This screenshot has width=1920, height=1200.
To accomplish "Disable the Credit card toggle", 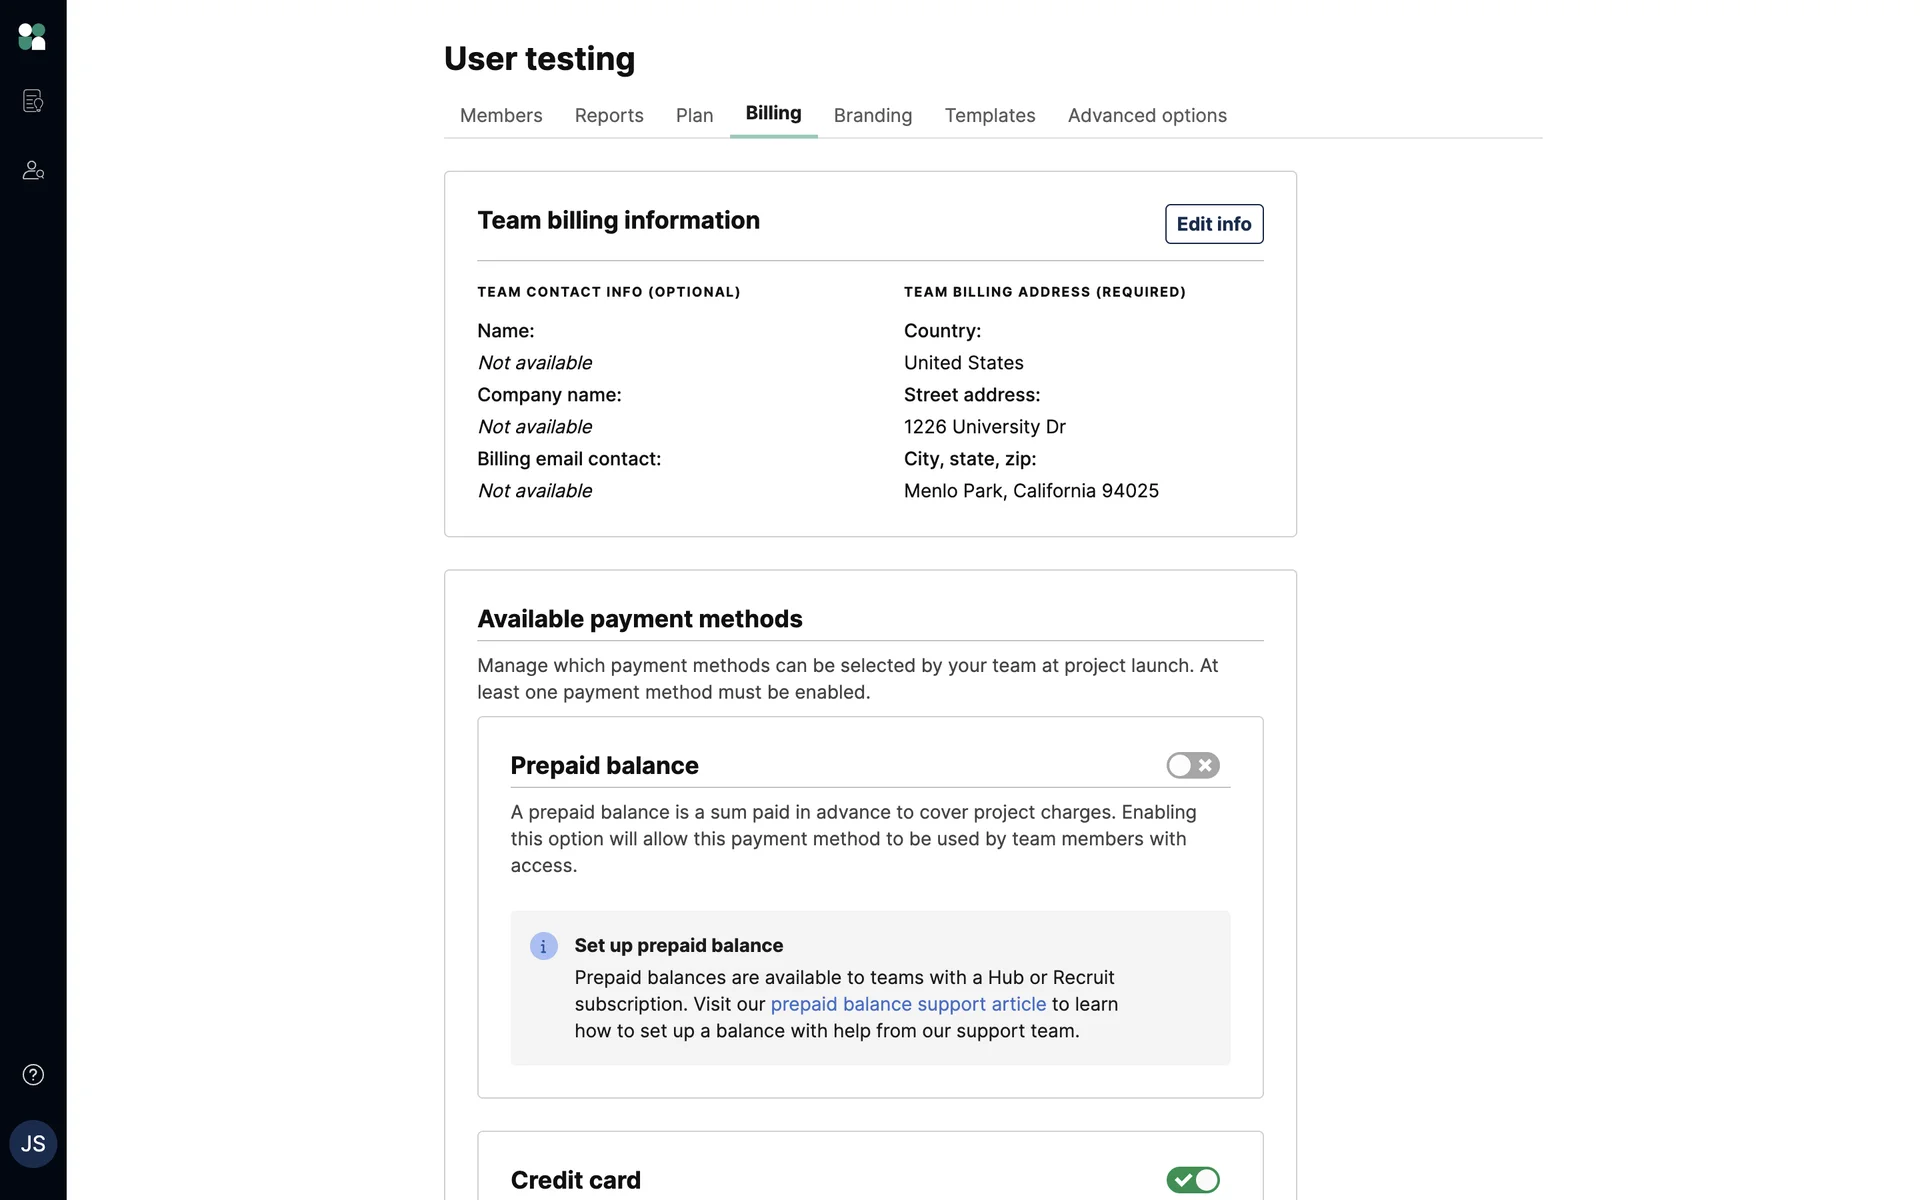I will (1192, 1180).
